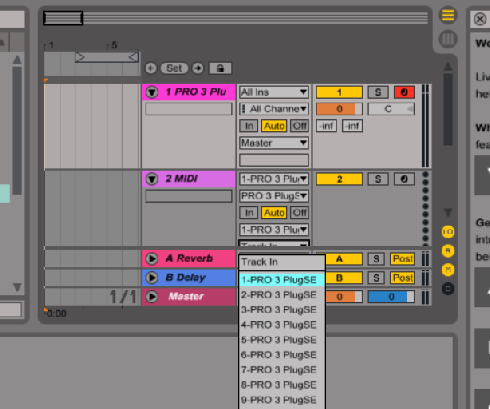490x409 pixels.
Task: Set track 1 monitor to Off
Action: click(299, 126)
